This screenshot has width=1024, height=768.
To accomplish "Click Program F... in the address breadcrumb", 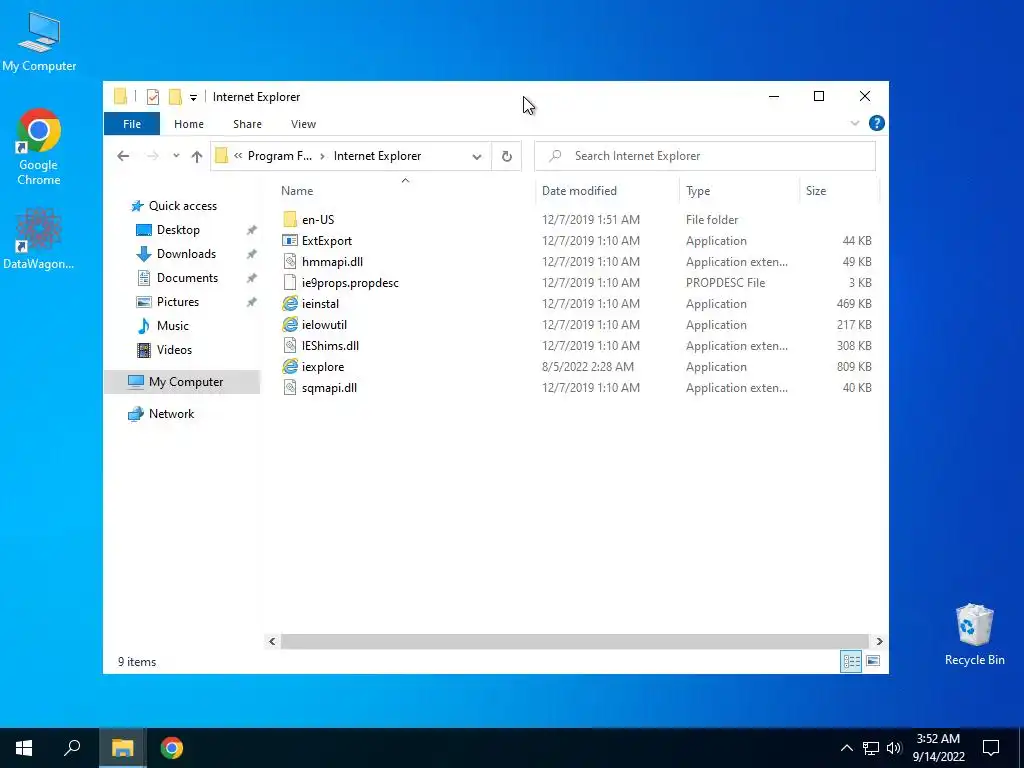I will tap(280, 155).
